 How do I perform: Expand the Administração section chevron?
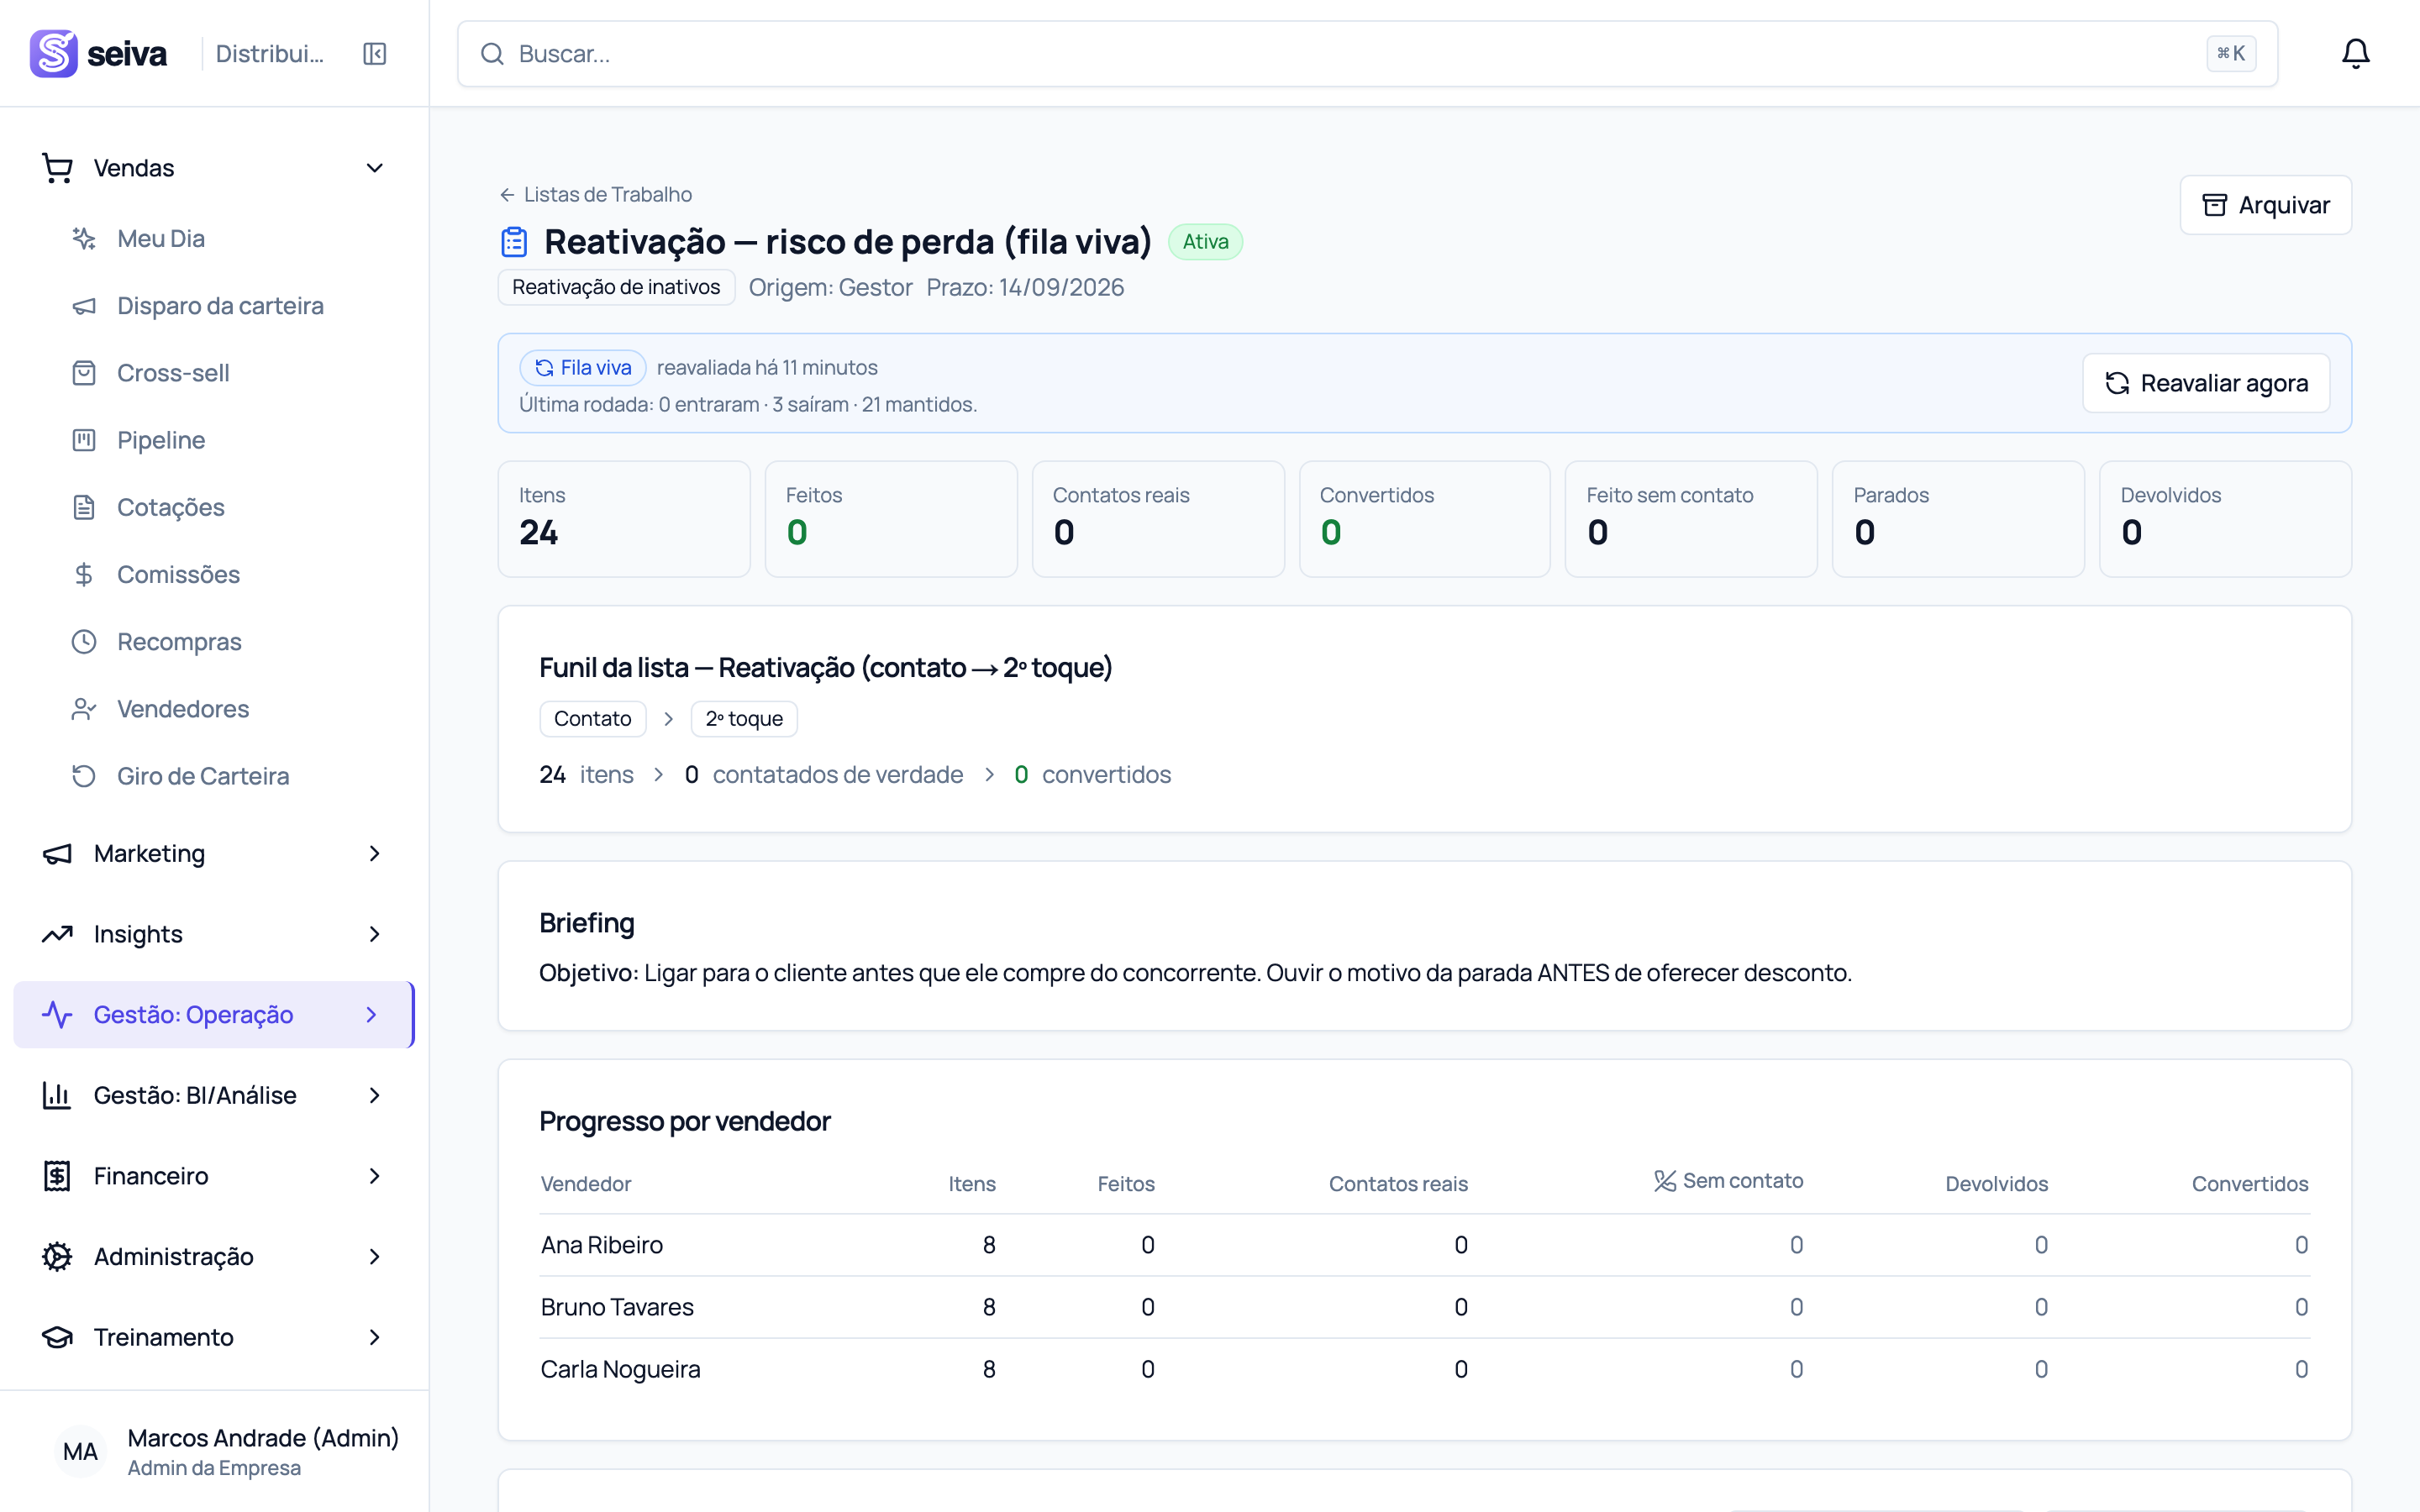click(x=375, y=1257)
